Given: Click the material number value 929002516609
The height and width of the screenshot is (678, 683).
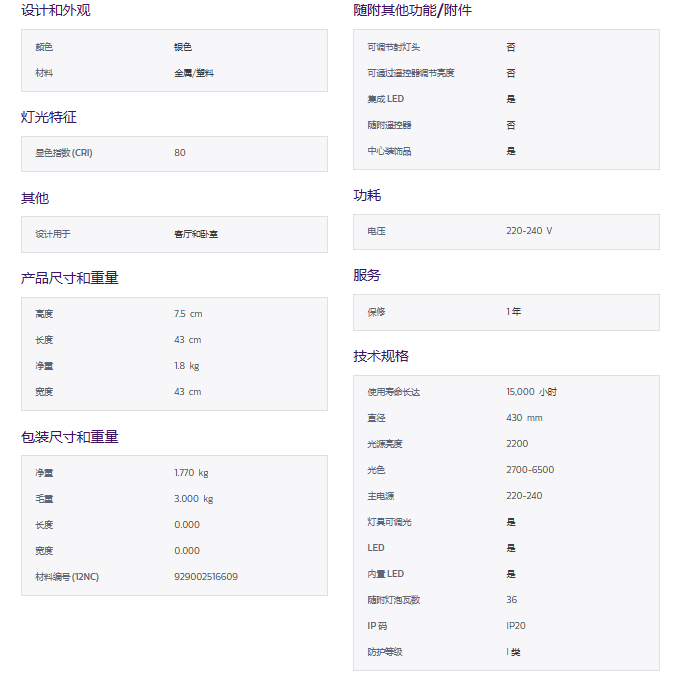Looking at the screenshot, I should 206,577.
